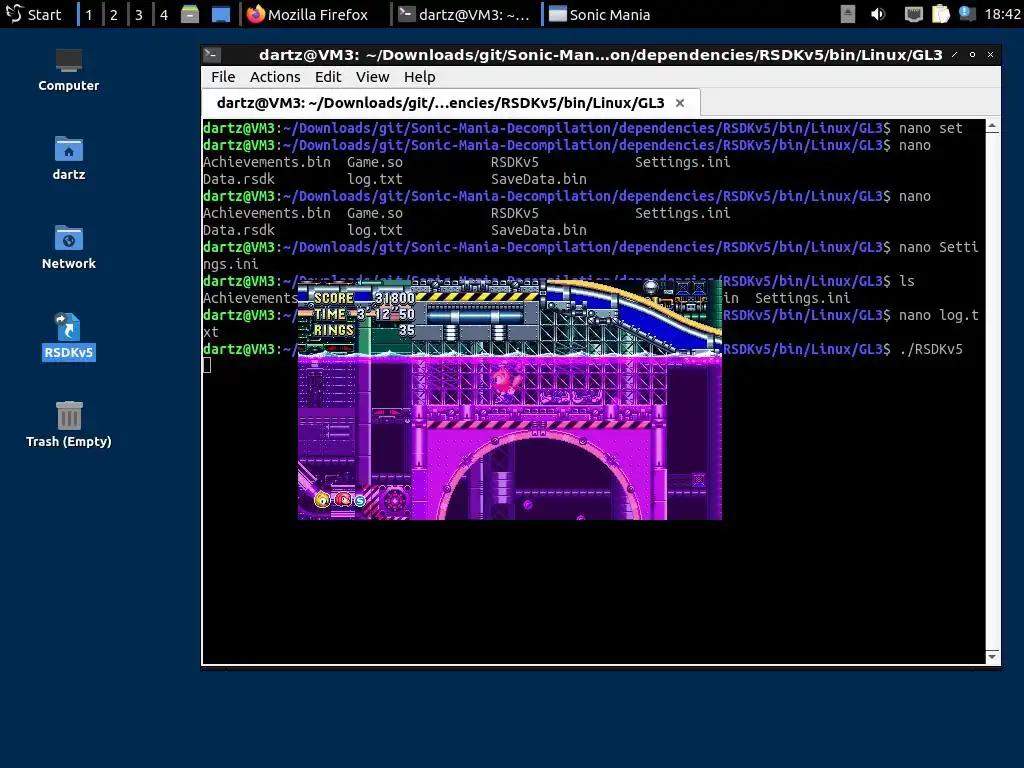
Task: Open the terminal View menu
Action: 372,77
